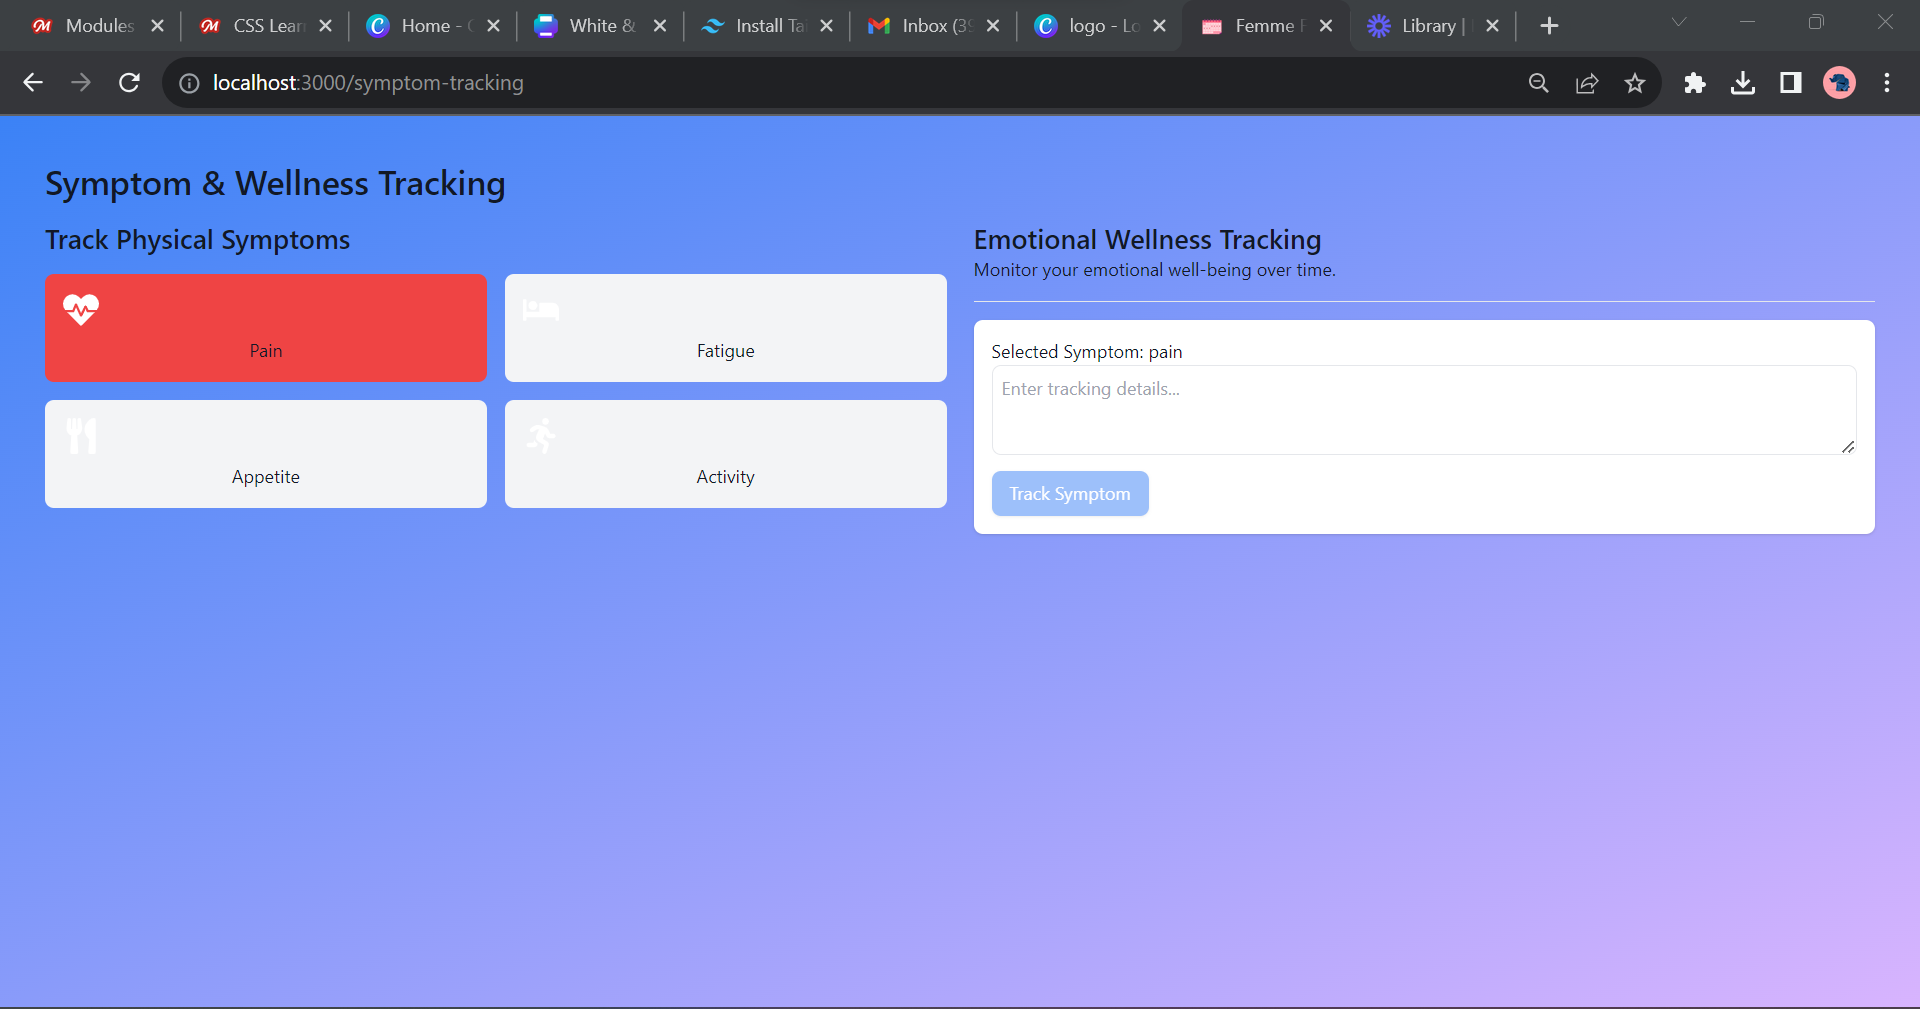Open a new browser tab
1920x1009 pixels.
(x=1549, y=26)
